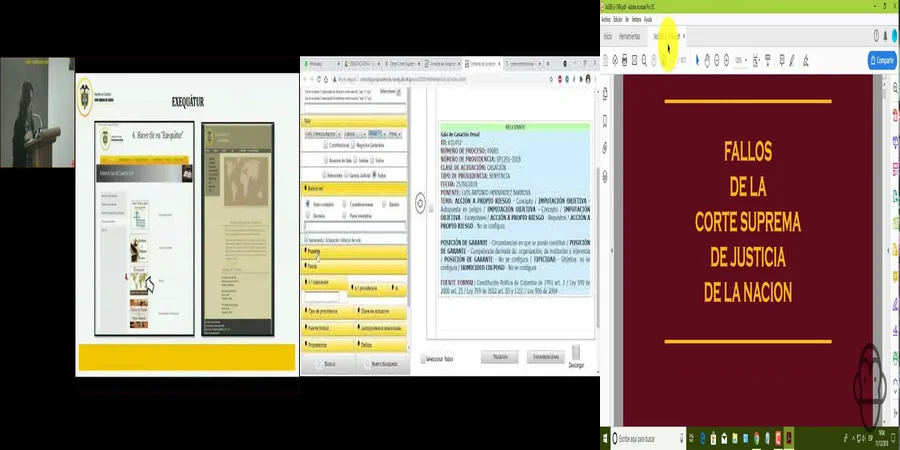Viewport: 900px width, 450px height.
Task: Click the Acrobat print icon
Action: tap(624, 60)
